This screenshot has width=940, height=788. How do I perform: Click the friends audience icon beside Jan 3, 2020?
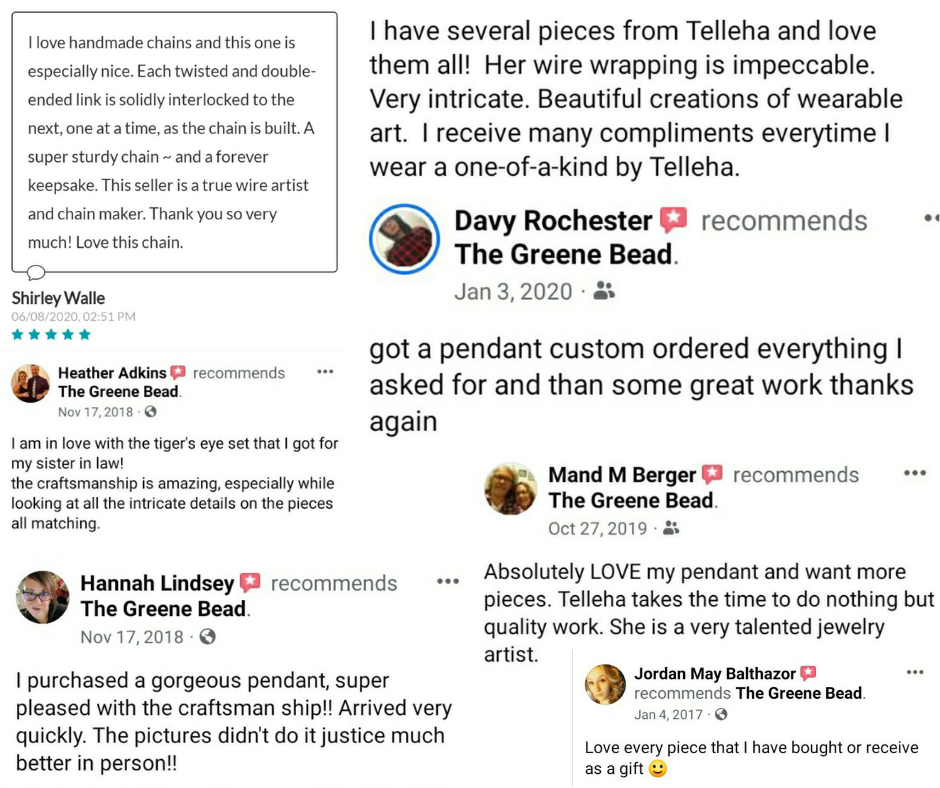604,291
